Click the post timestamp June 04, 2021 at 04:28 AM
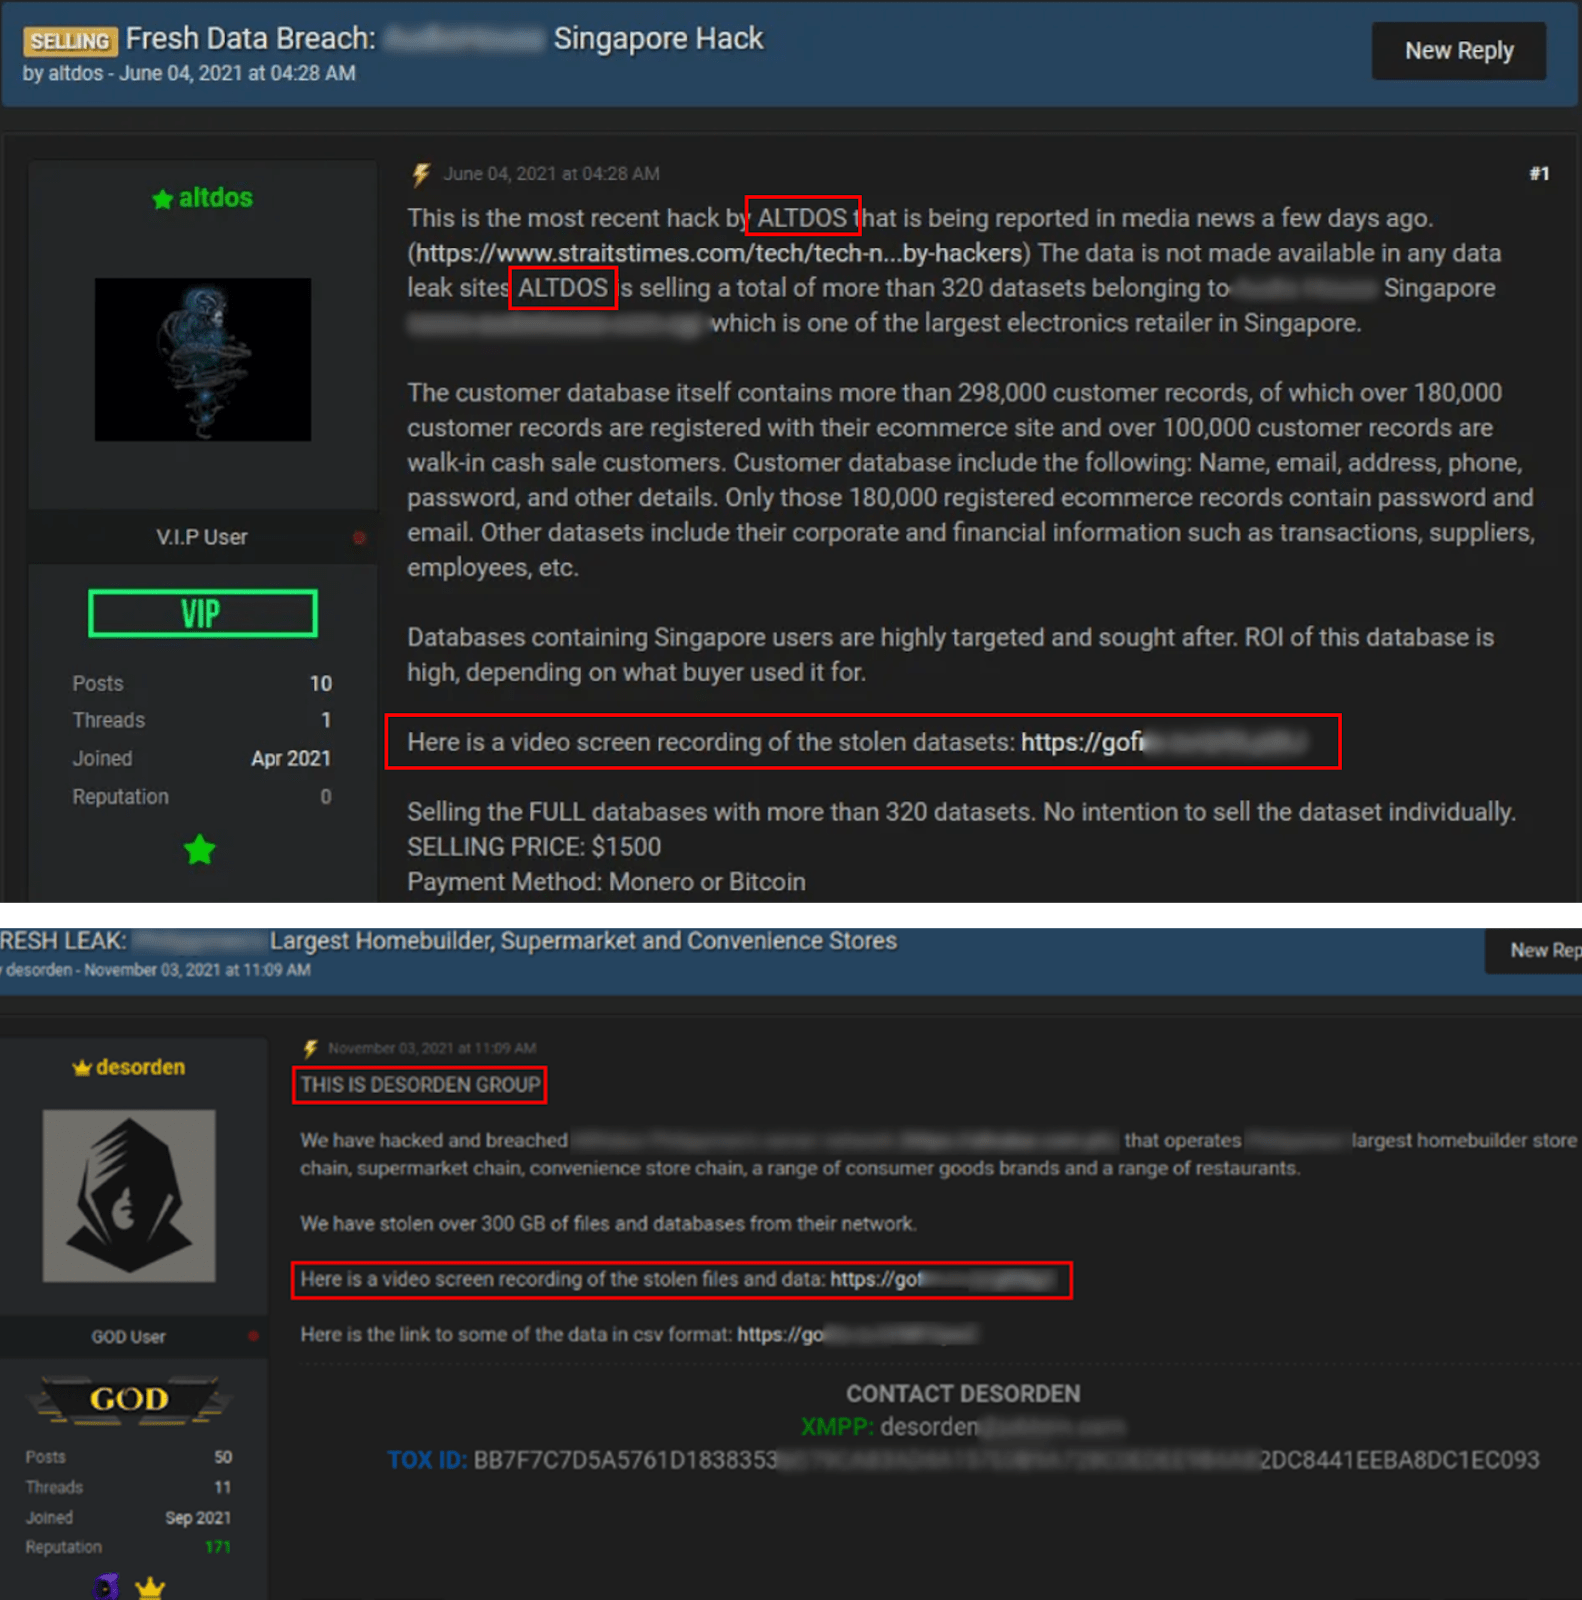 [x=551, y=174]
